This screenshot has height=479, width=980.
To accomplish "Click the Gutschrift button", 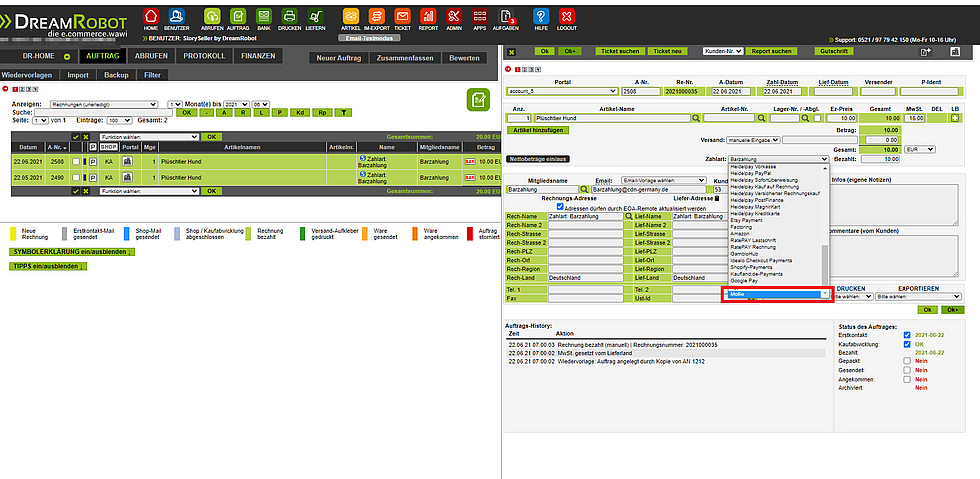I will pos(834,51).
